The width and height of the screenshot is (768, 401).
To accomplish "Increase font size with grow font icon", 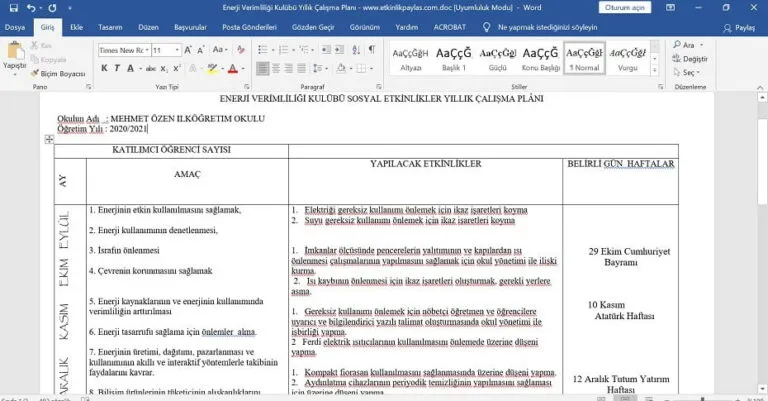I will (x=188, y=50).
